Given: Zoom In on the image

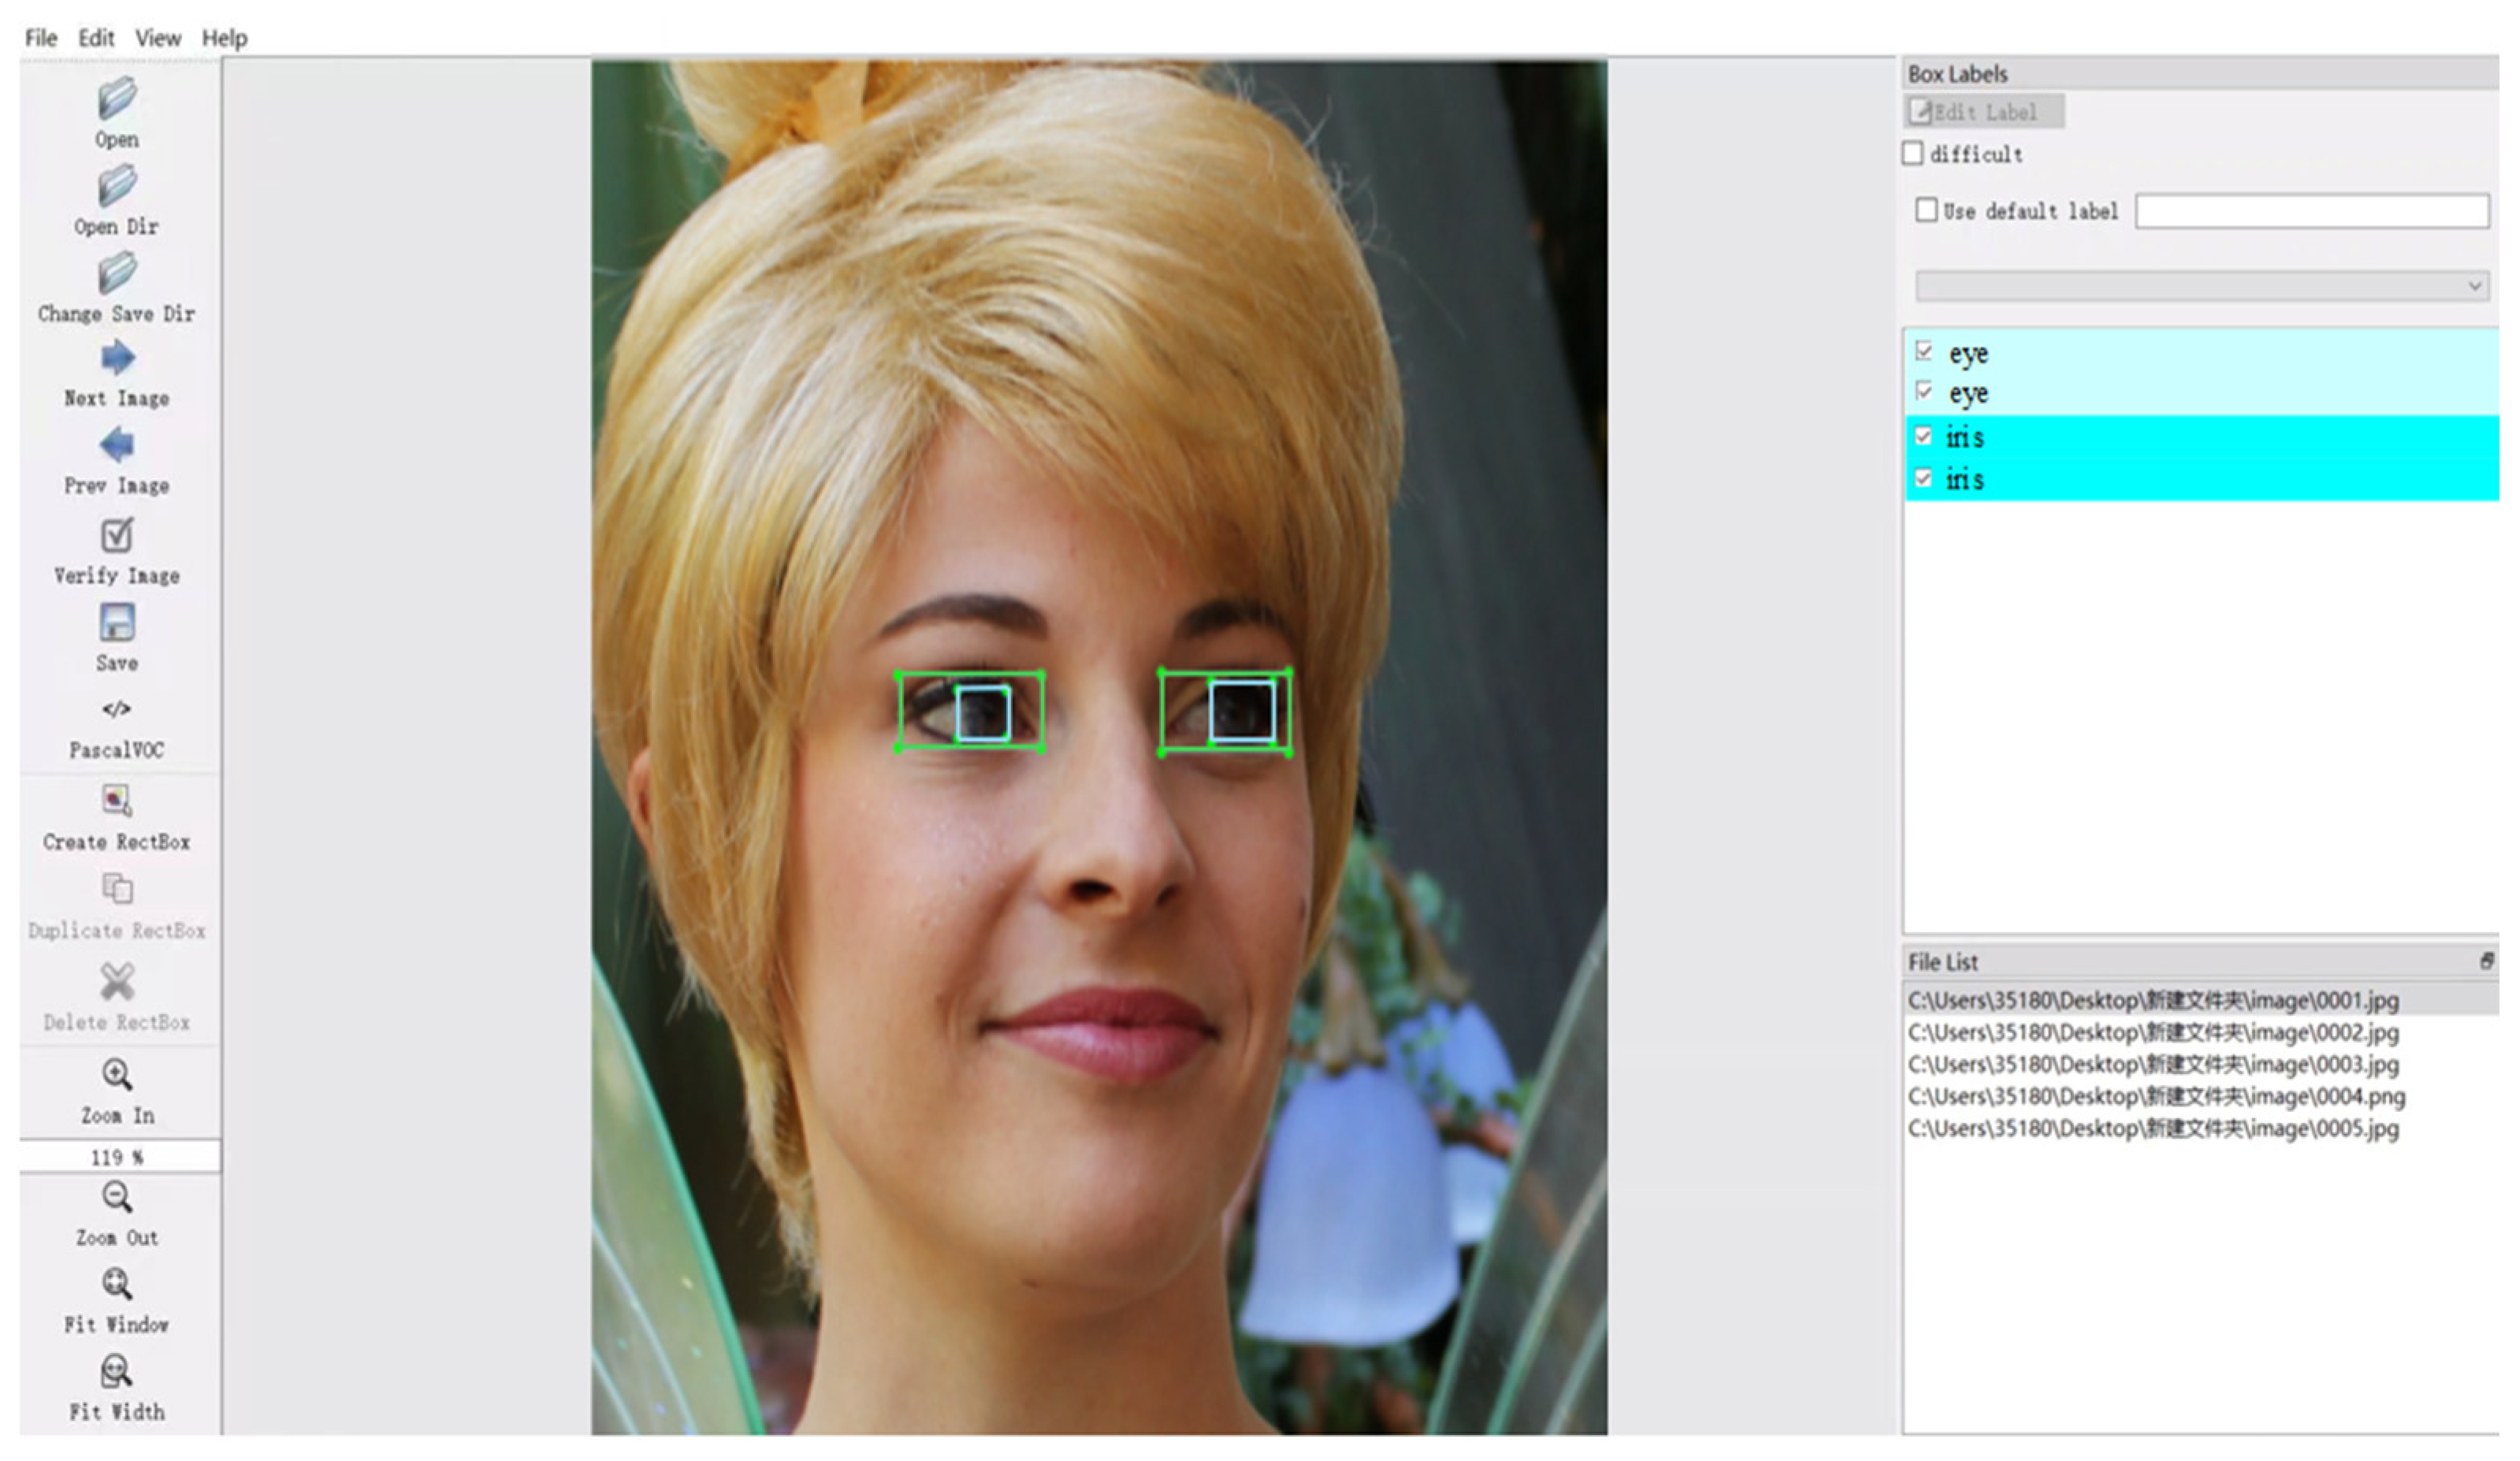Looking at the screenshot, I should point(117,1075).
